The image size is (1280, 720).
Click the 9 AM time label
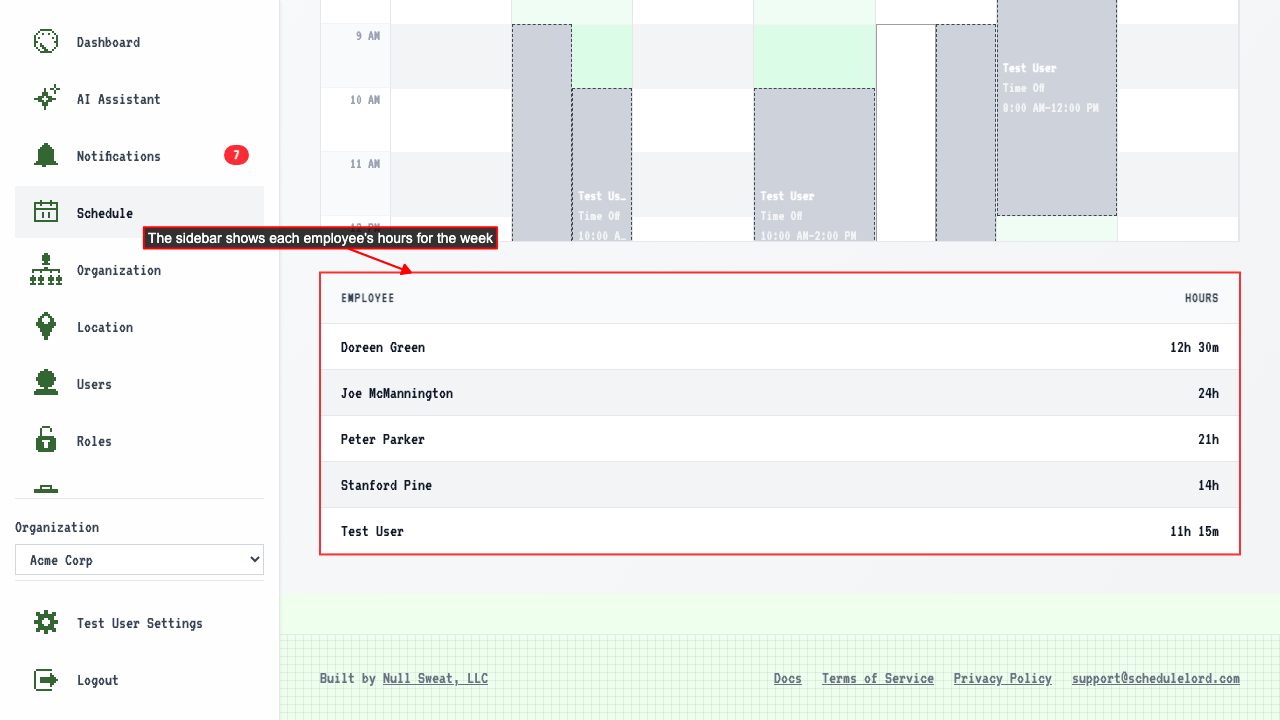(x=367, y=36)
